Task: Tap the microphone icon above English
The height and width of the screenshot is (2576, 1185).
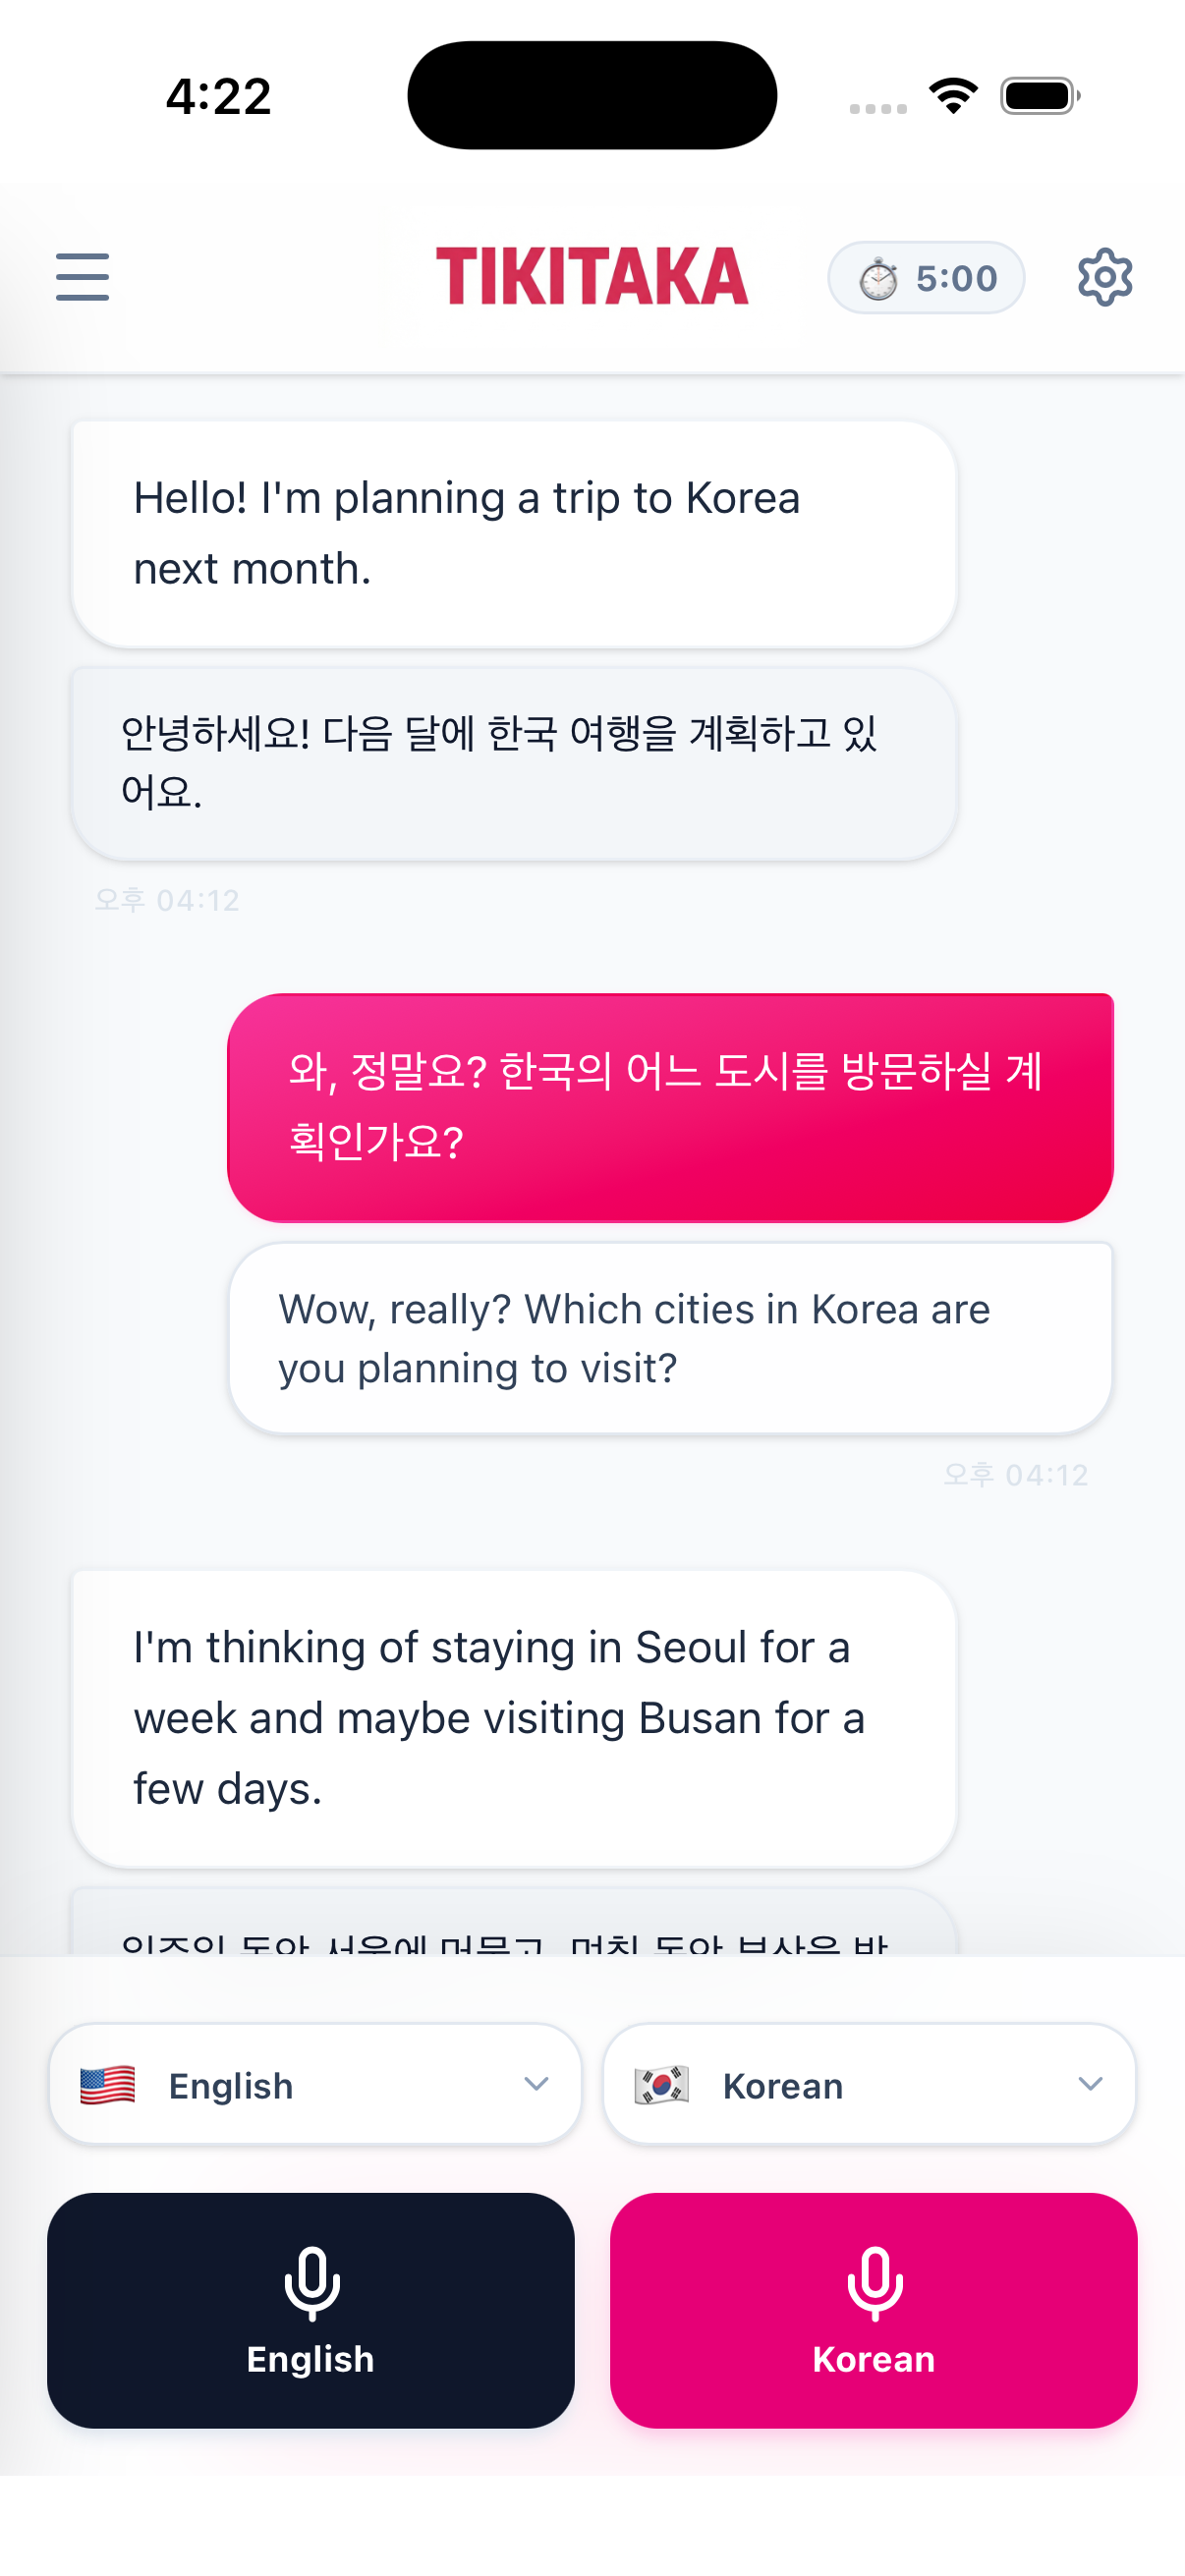Action: [311, 2283]
